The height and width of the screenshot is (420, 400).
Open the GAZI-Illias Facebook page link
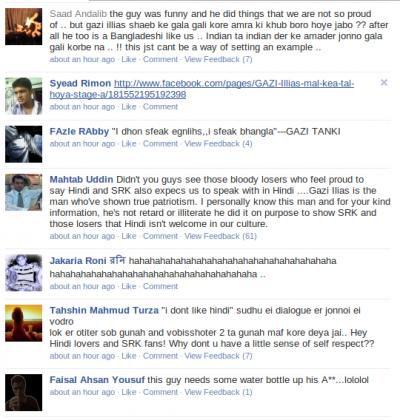pyautogui.click(x=202, y=89)
